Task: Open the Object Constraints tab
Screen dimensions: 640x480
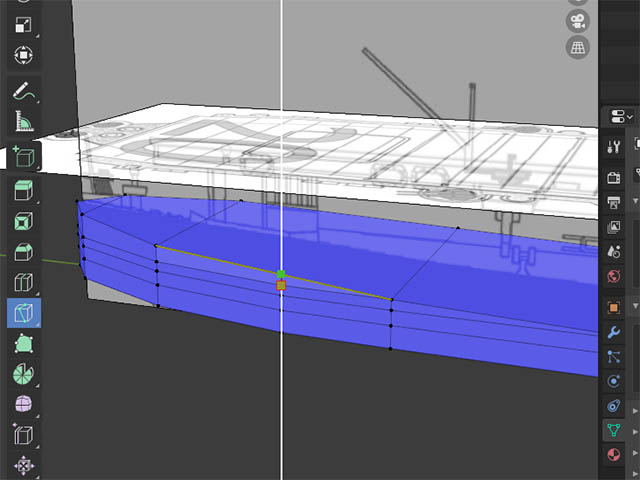Action: (613, 406)
